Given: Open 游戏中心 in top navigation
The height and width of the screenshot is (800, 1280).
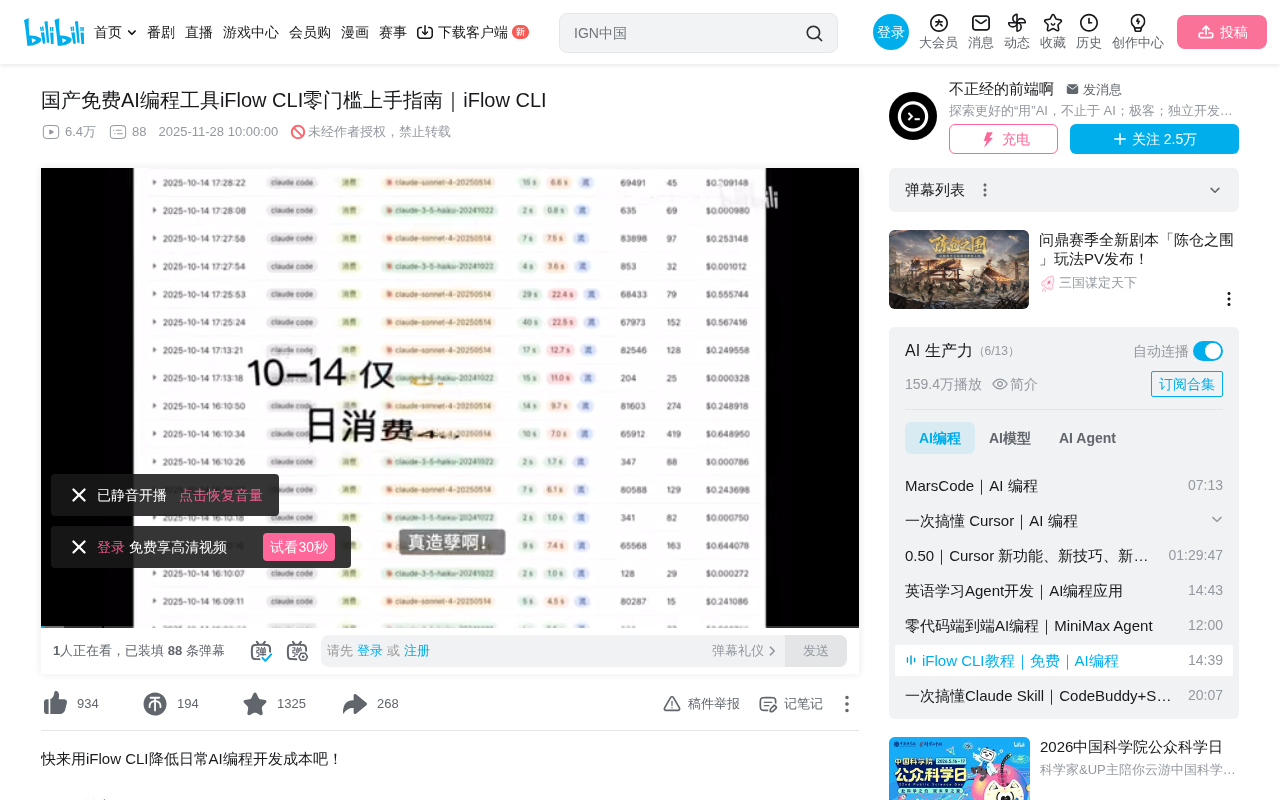Looking at the screenshot, I should pos(251,32).
